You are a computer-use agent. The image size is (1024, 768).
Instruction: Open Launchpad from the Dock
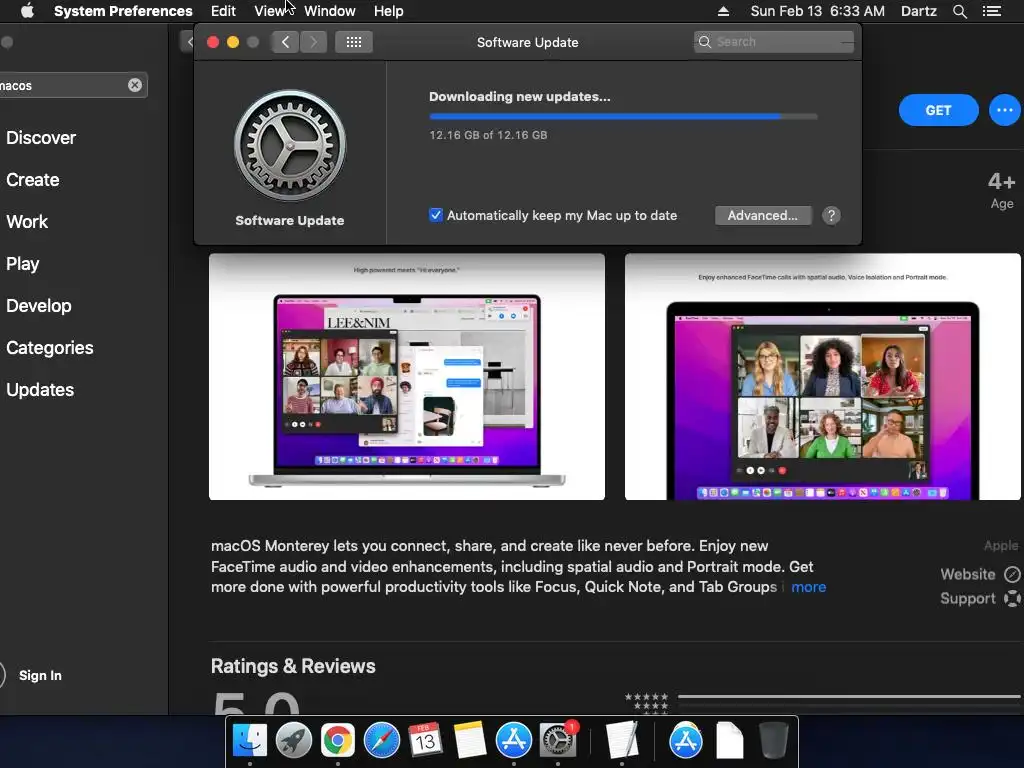tap(293, 741)
